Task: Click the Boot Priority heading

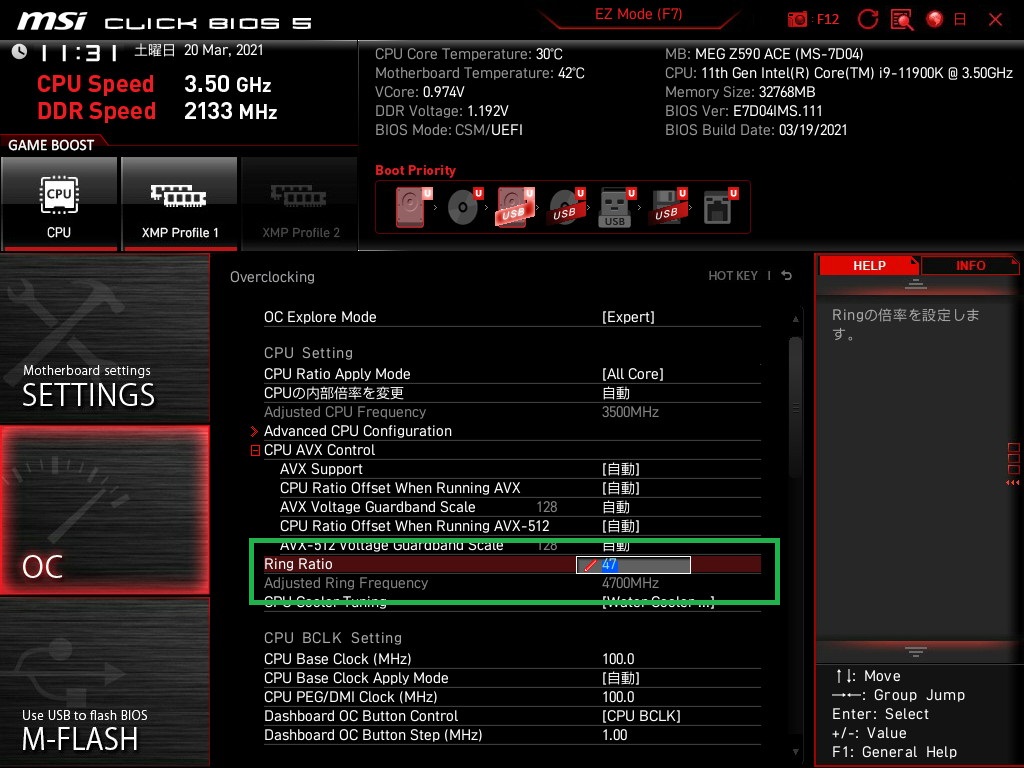Action: click(x=415, y=170)
